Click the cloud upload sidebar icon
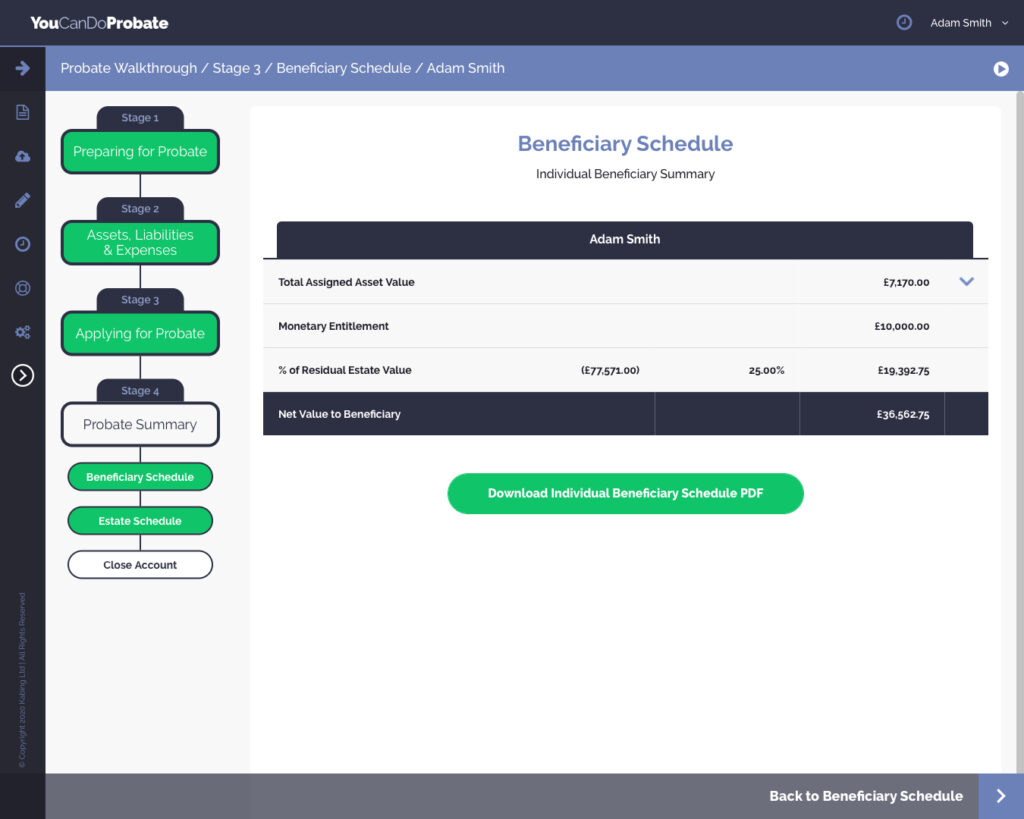This screenshot has width=1024, height=819. click(22, 156)
